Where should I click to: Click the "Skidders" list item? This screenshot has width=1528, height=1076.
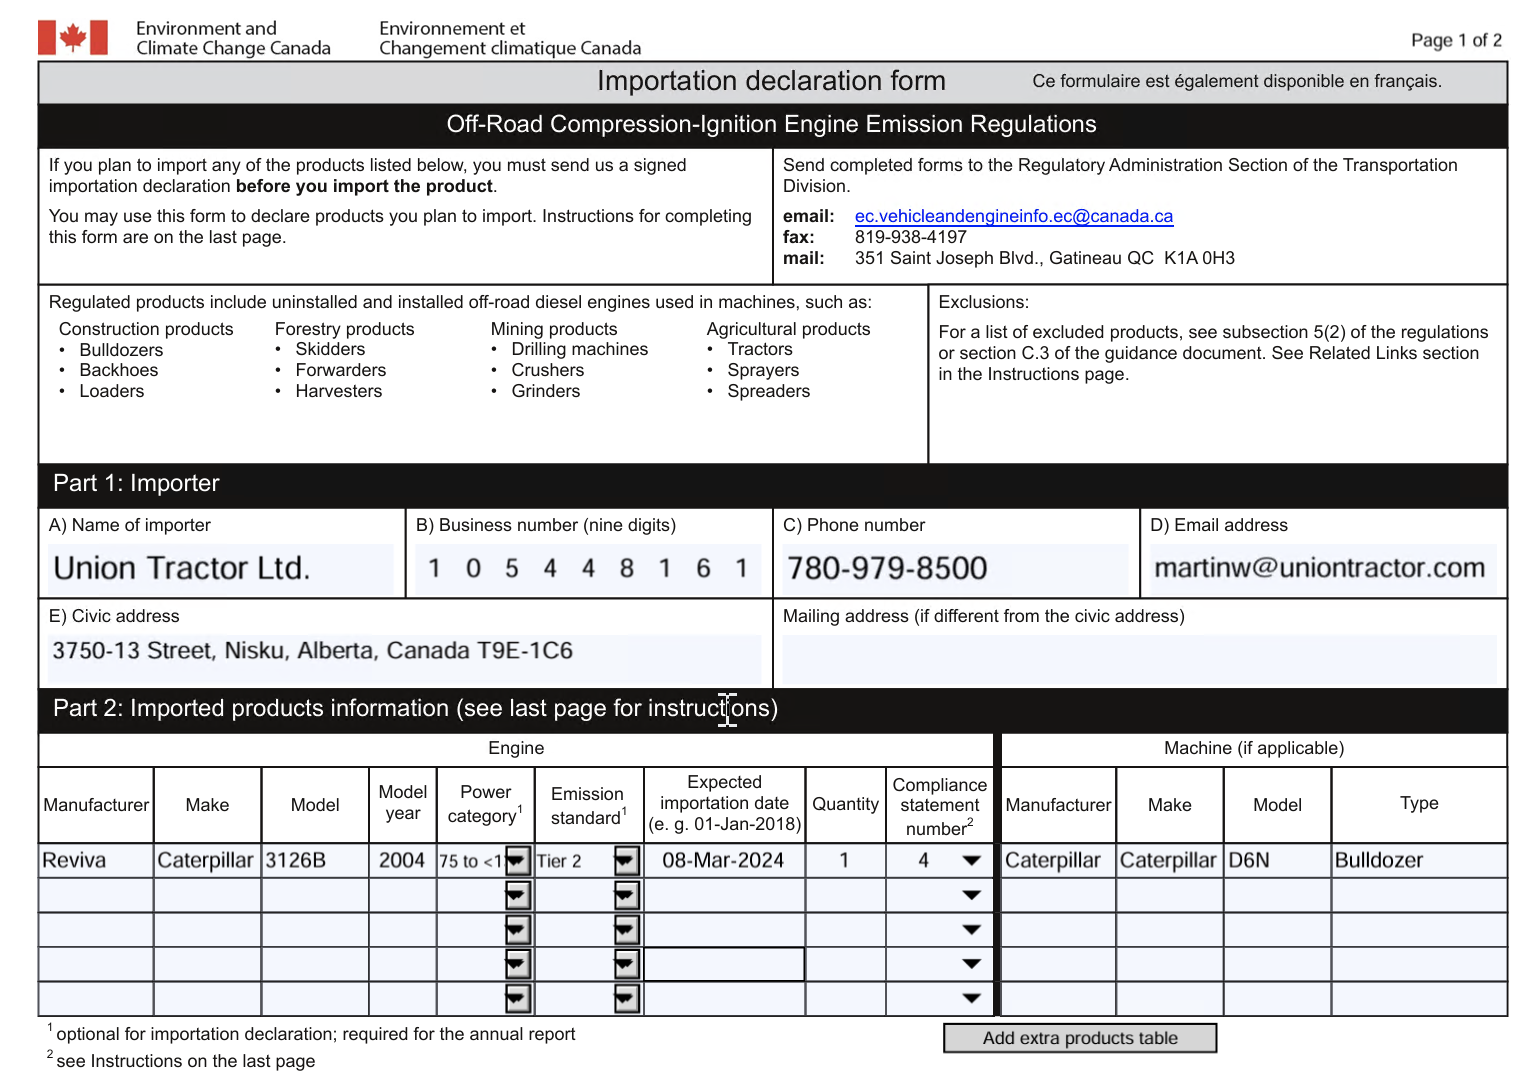(330, 349)
